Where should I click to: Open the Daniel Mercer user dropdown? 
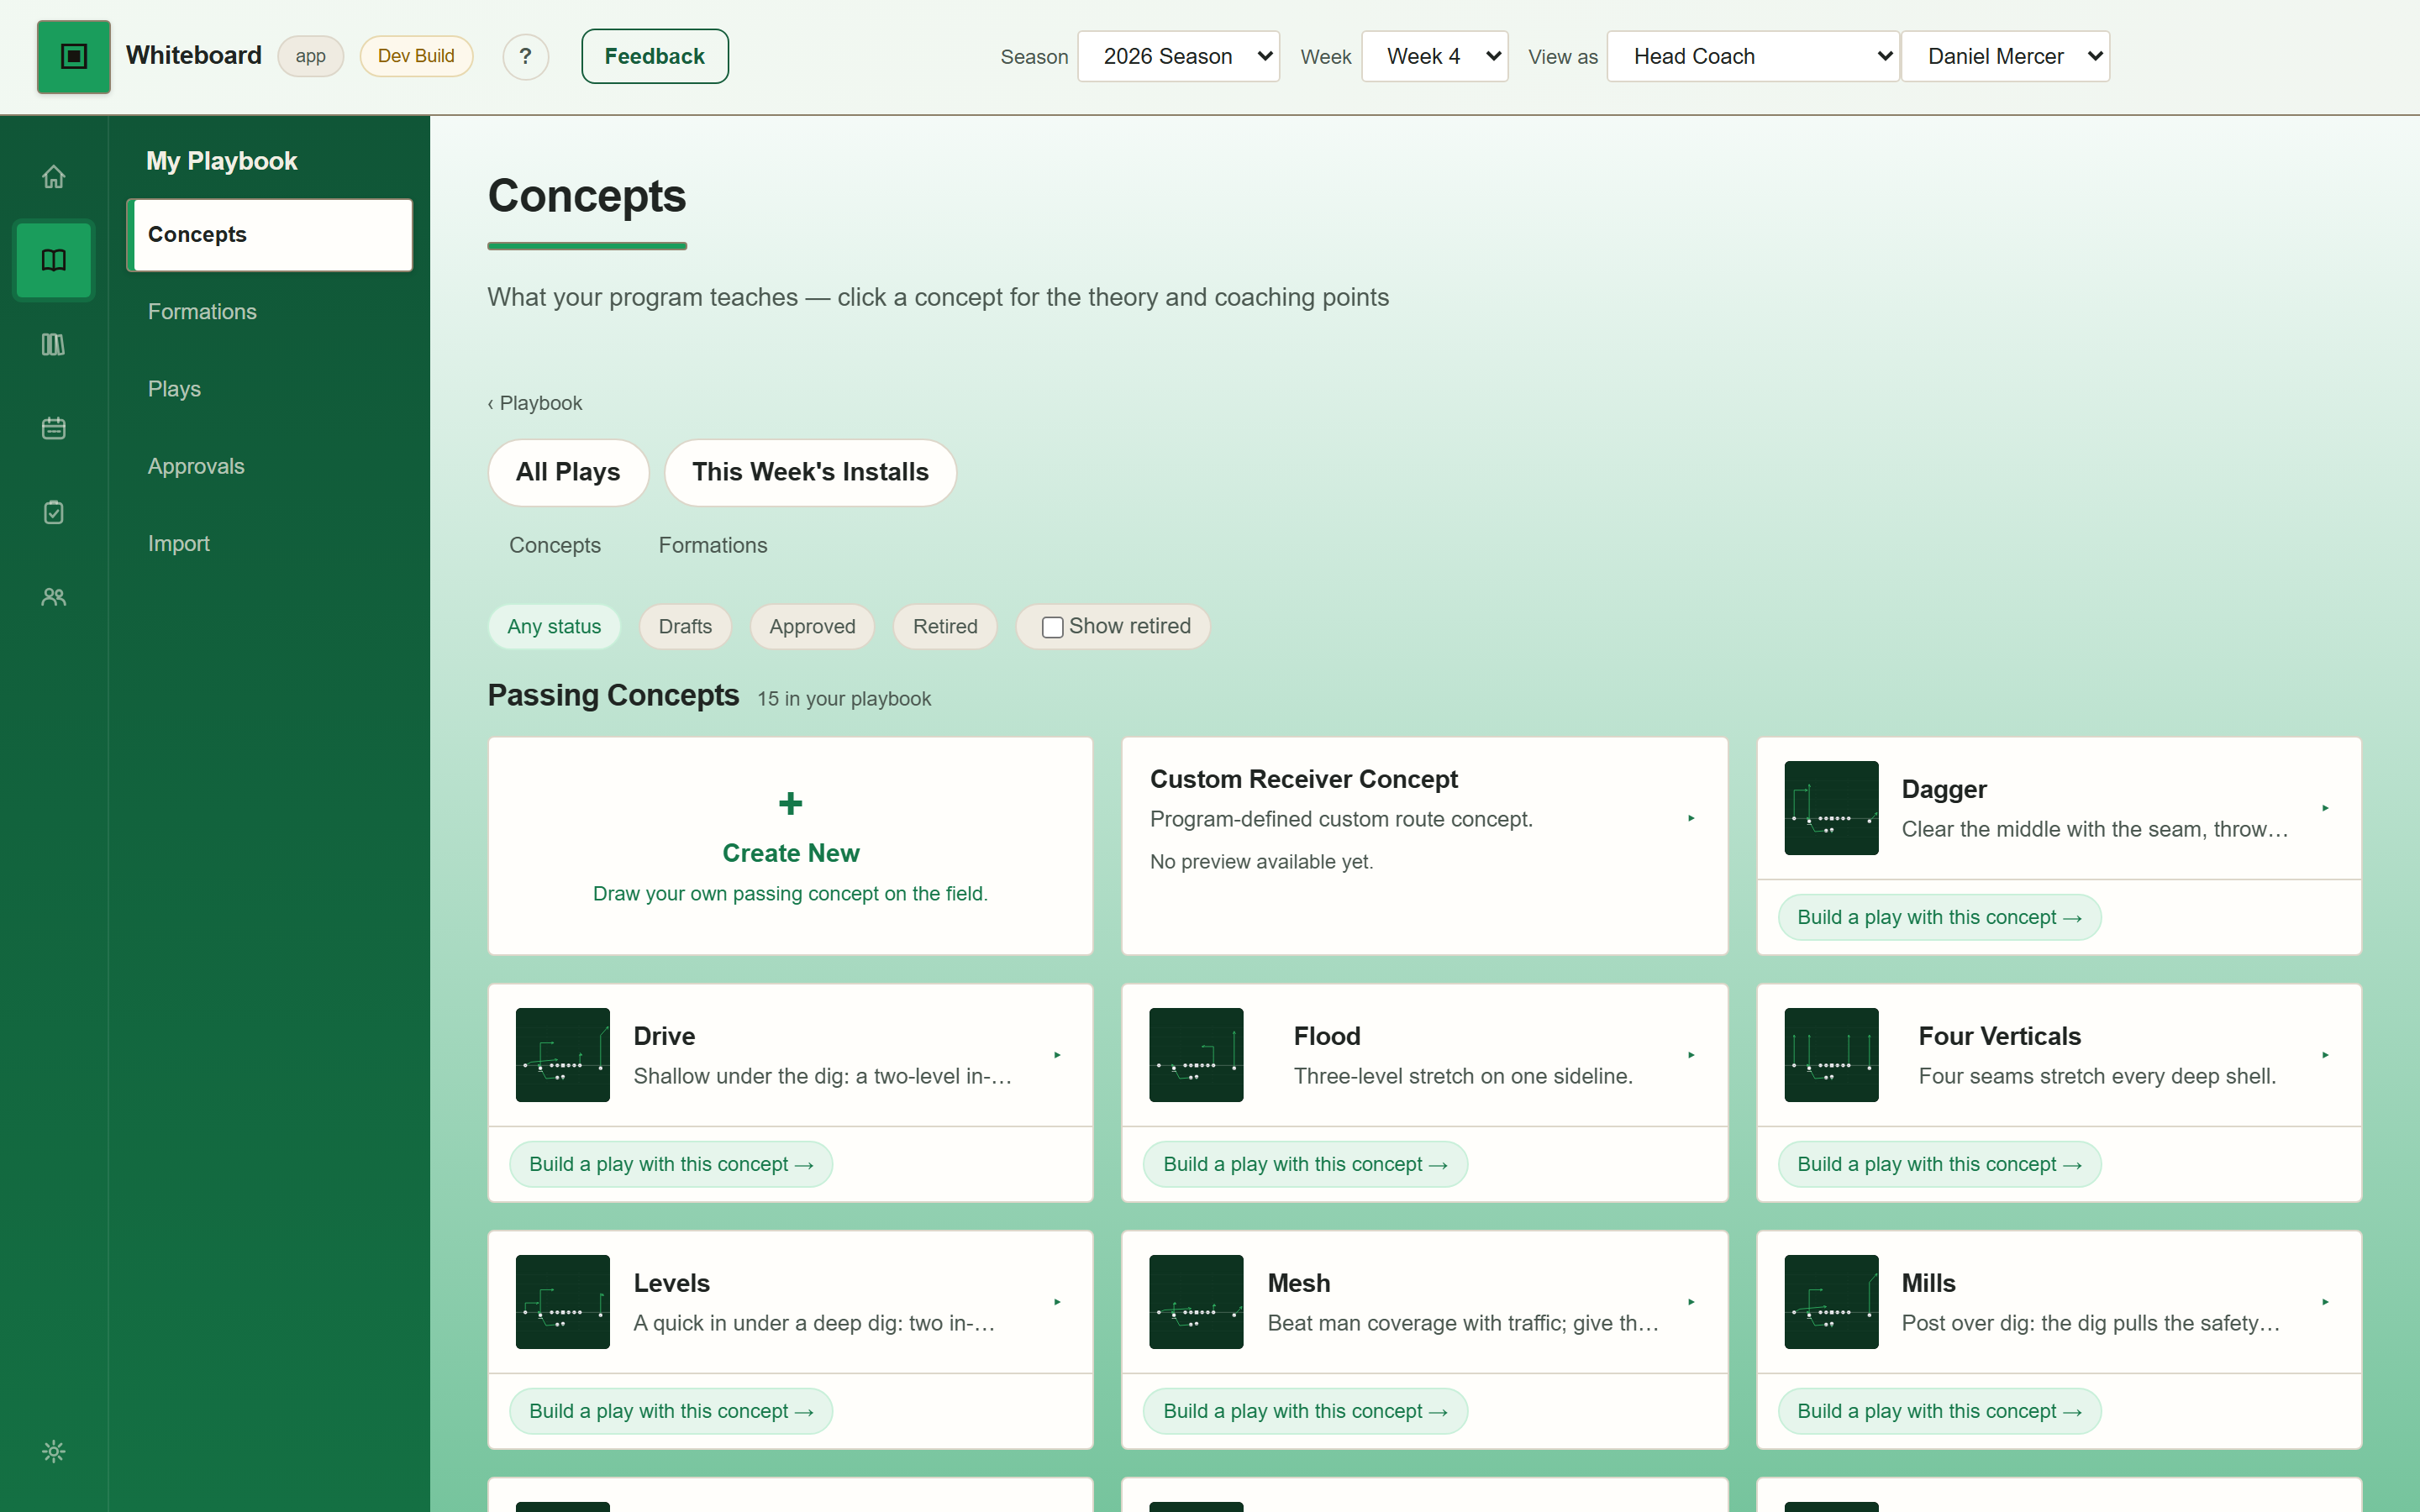2005,56
